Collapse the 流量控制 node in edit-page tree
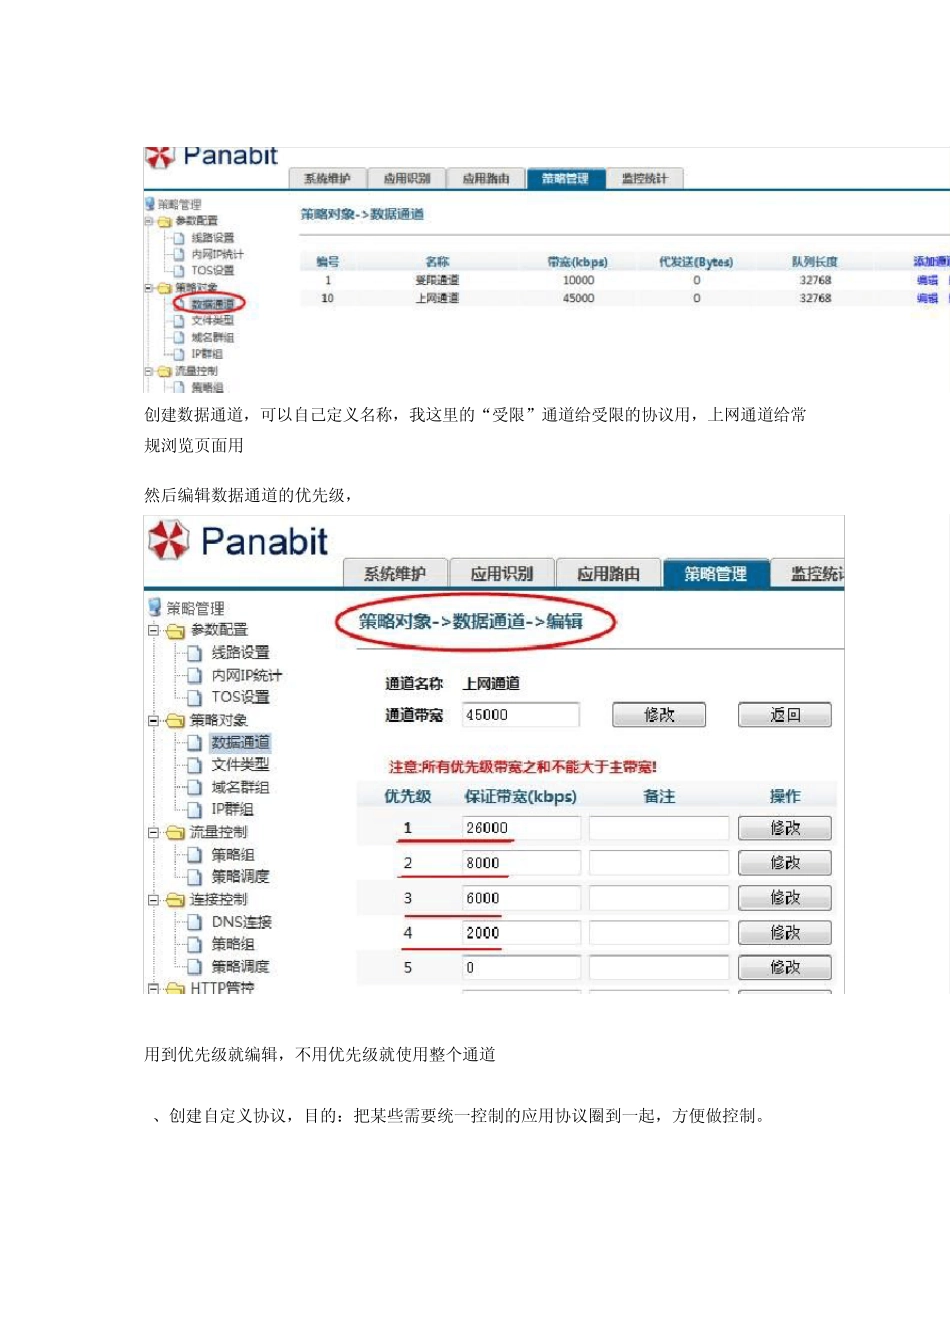Viewport: 950px width, 1344px height. (x=154, y=833)
